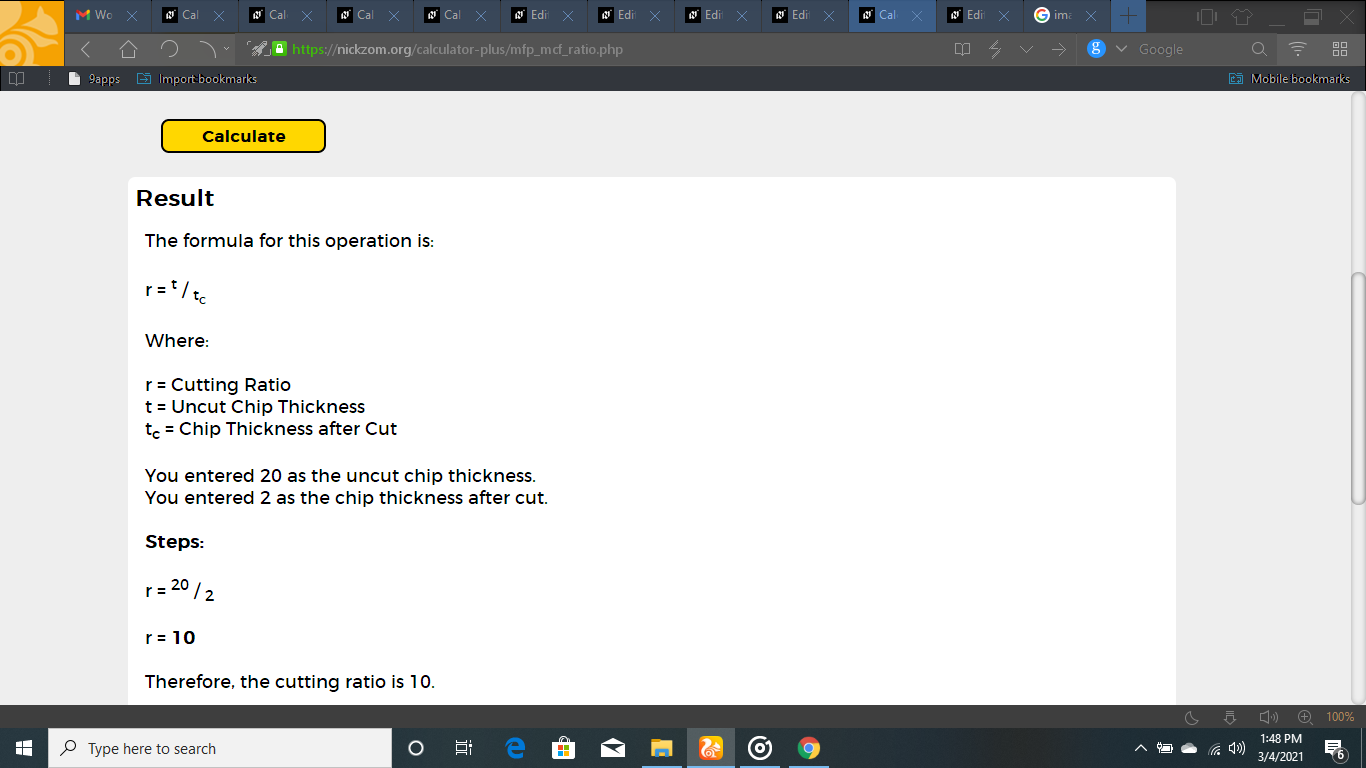The height and width of the screenshot is (768, 1366).
Task: Click the Type here to search box
Action: point(220,748)
